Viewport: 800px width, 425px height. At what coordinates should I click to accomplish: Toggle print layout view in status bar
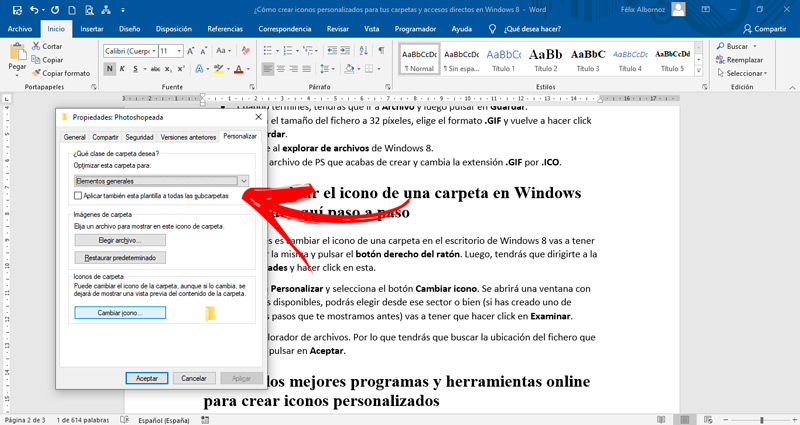[685, 420]
